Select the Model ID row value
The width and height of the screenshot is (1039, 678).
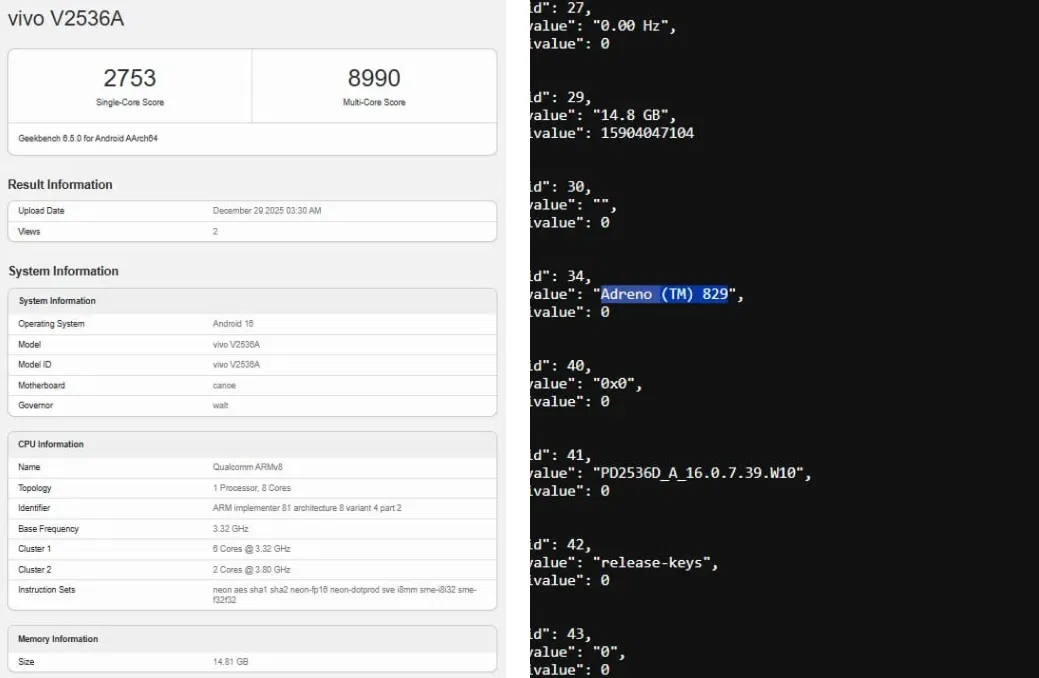pos(236,365)
